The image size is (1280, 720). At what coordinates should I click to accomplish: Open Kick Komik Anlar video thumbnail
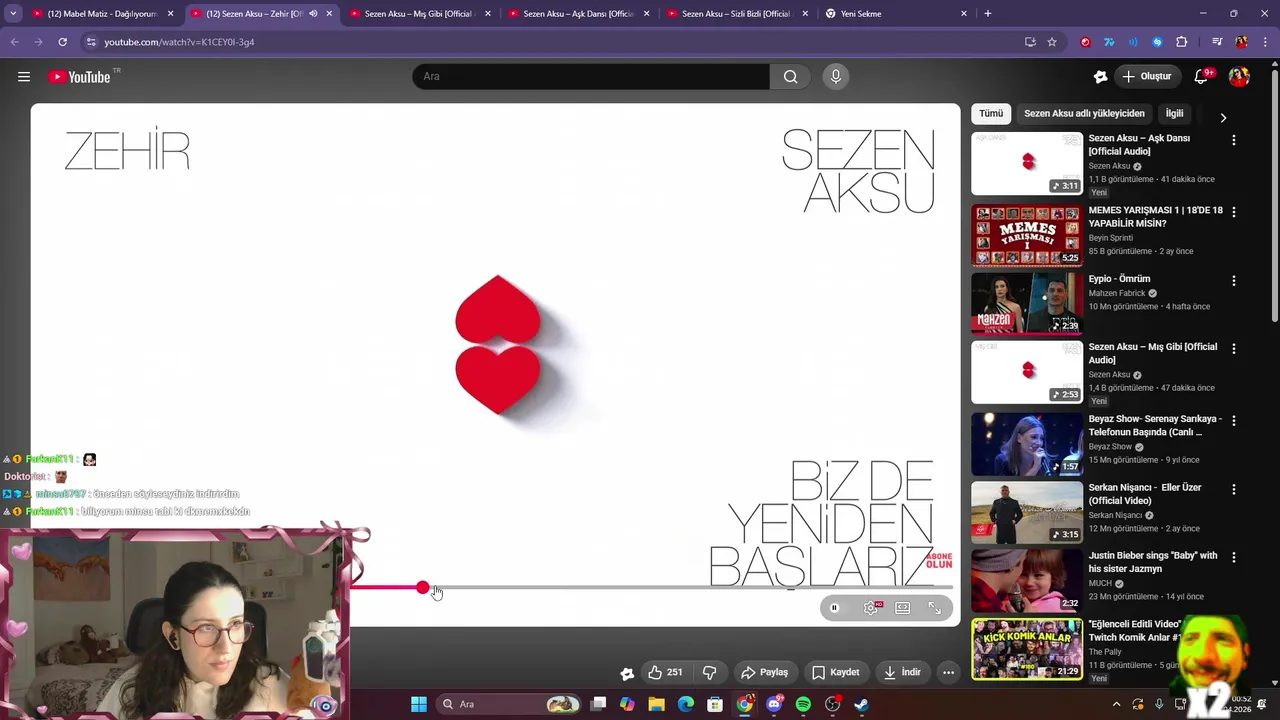[x=1027, y=648]
